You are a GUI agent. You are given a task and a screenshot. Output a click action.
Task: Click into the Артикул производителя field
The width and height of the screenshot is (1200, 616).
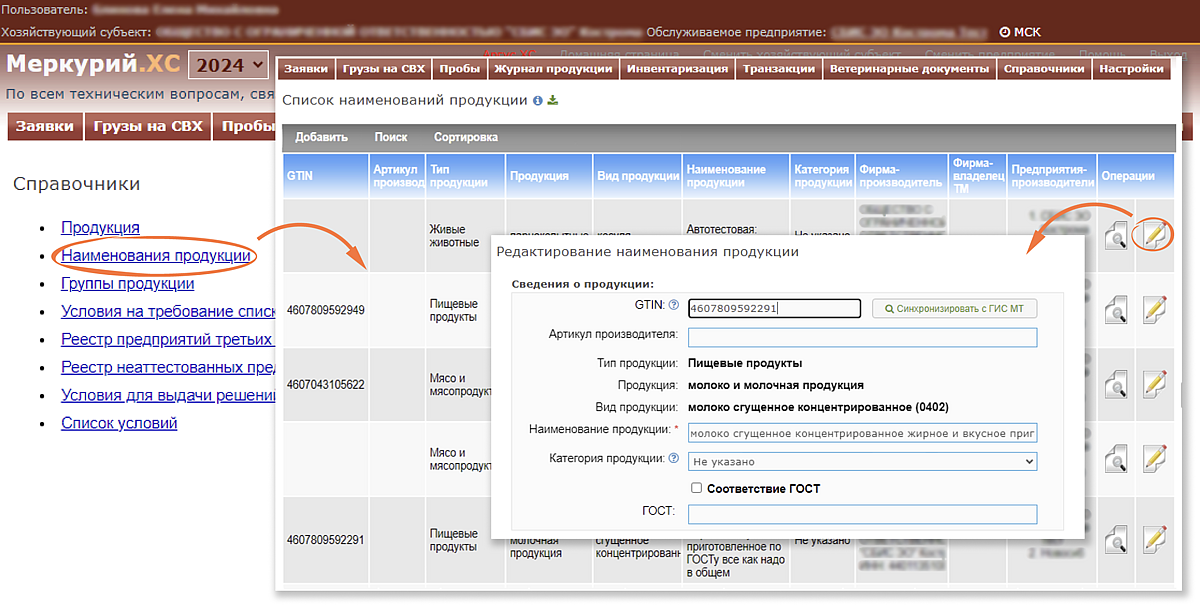[862, 337]
